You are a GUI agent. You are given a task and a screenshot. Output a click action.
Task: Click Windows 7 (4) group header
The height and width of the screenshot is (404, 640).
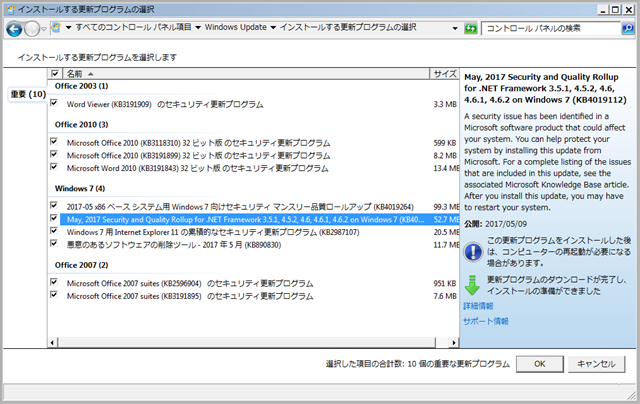pyautogui.click(x=80, y=189)
